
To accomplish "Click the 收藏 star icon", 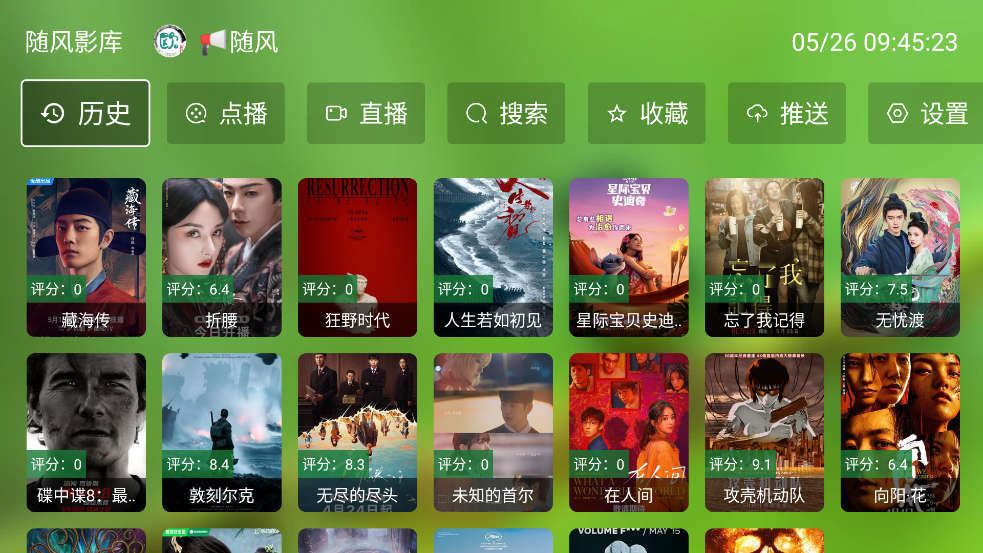I will click(617, 113).
